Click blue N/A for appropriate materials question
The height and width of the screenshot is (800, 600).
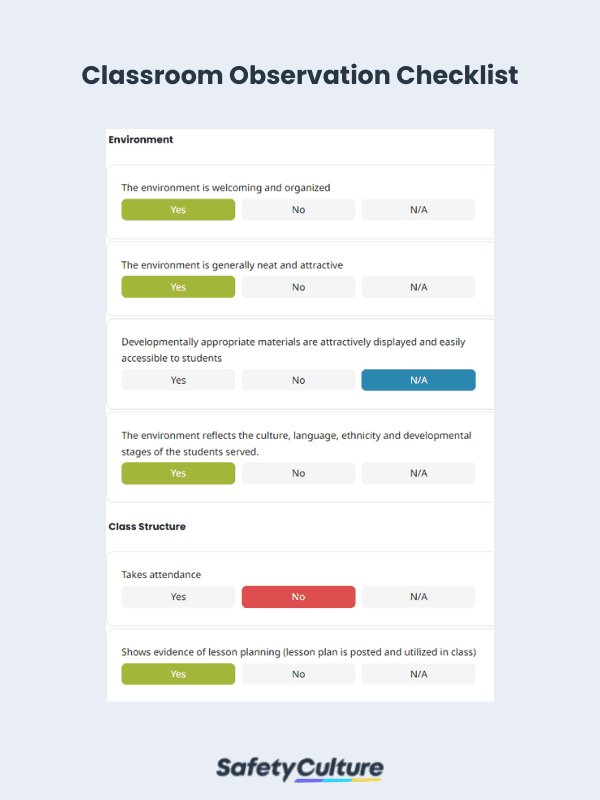(x=418, y=380)
